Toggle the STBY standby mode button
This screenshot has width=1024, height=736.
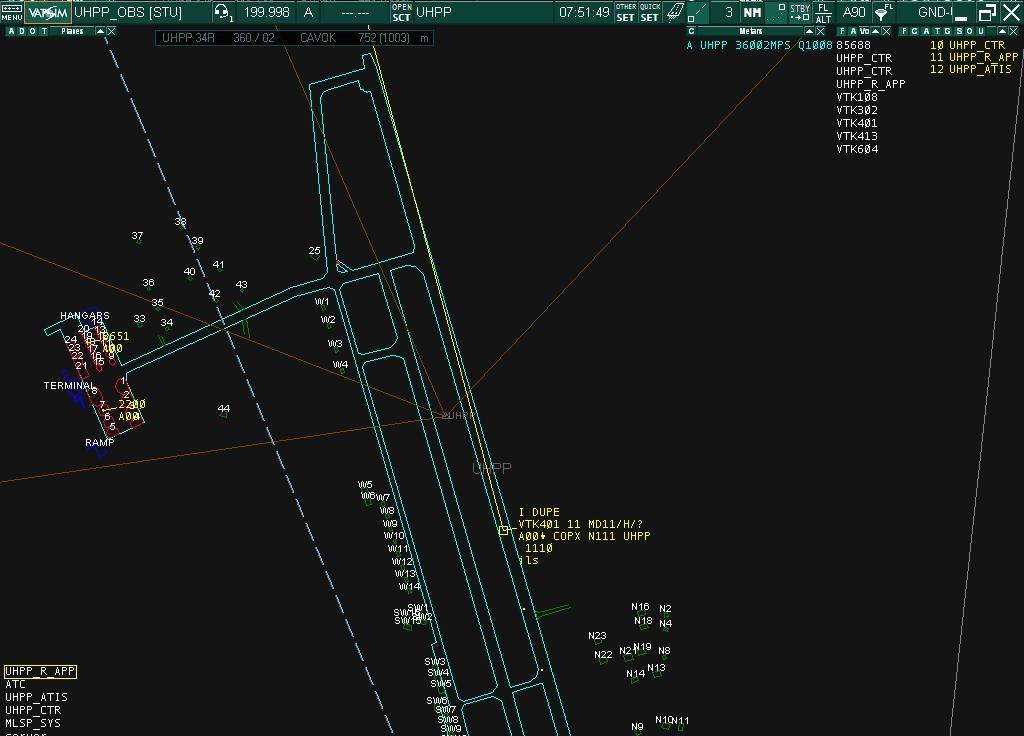point(800,12)
